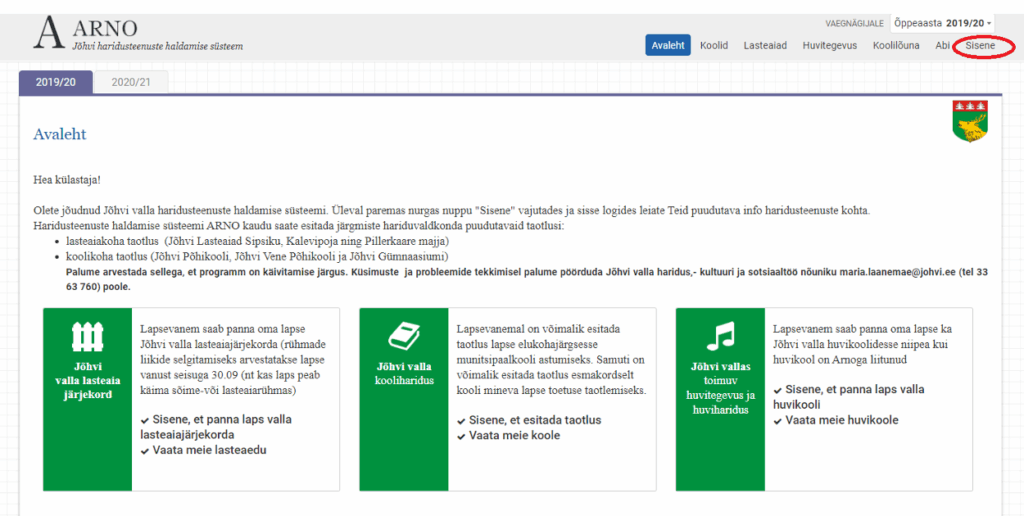Click "Vaata meie koole" link
Screen dimensions: 1024x516
click(510, 436)
